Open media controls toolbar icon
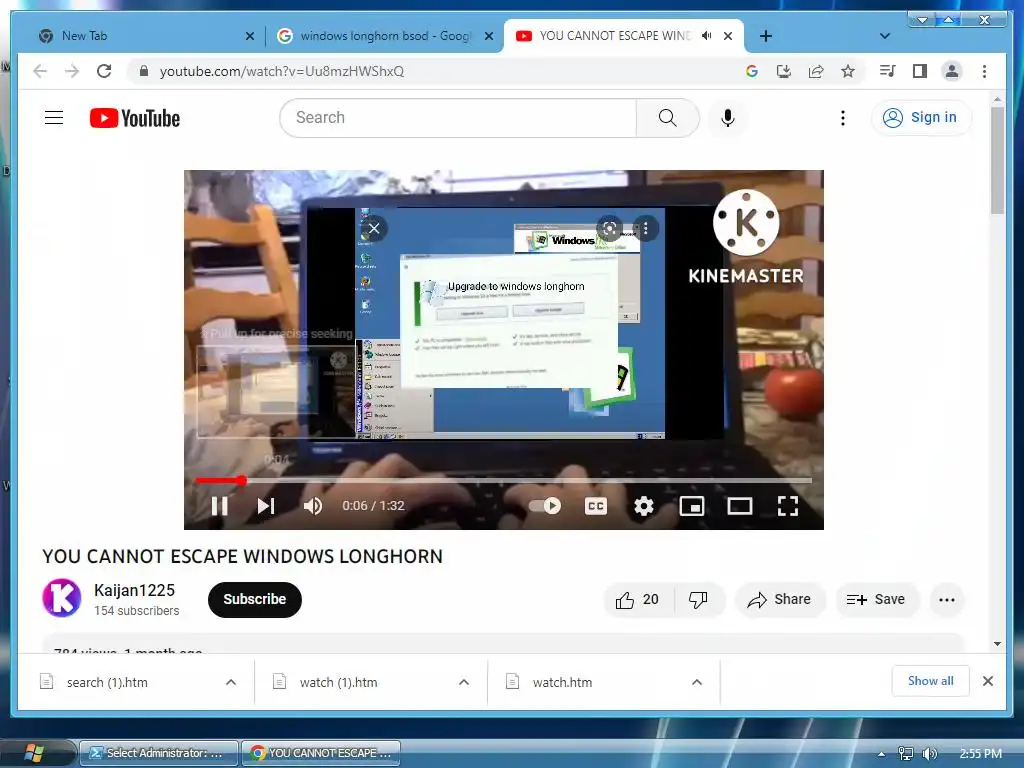This screenshot has height=768, width=1024. (888, 71)
